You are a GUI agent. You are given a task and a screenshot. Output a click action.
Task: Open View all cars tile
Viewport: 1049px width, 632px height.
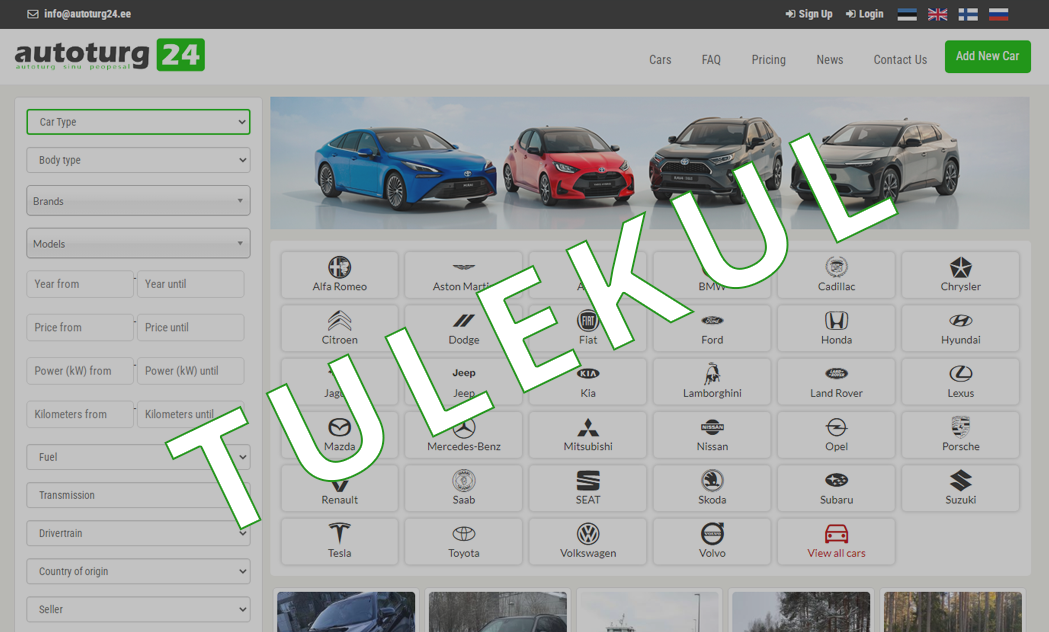pos(836,542)
